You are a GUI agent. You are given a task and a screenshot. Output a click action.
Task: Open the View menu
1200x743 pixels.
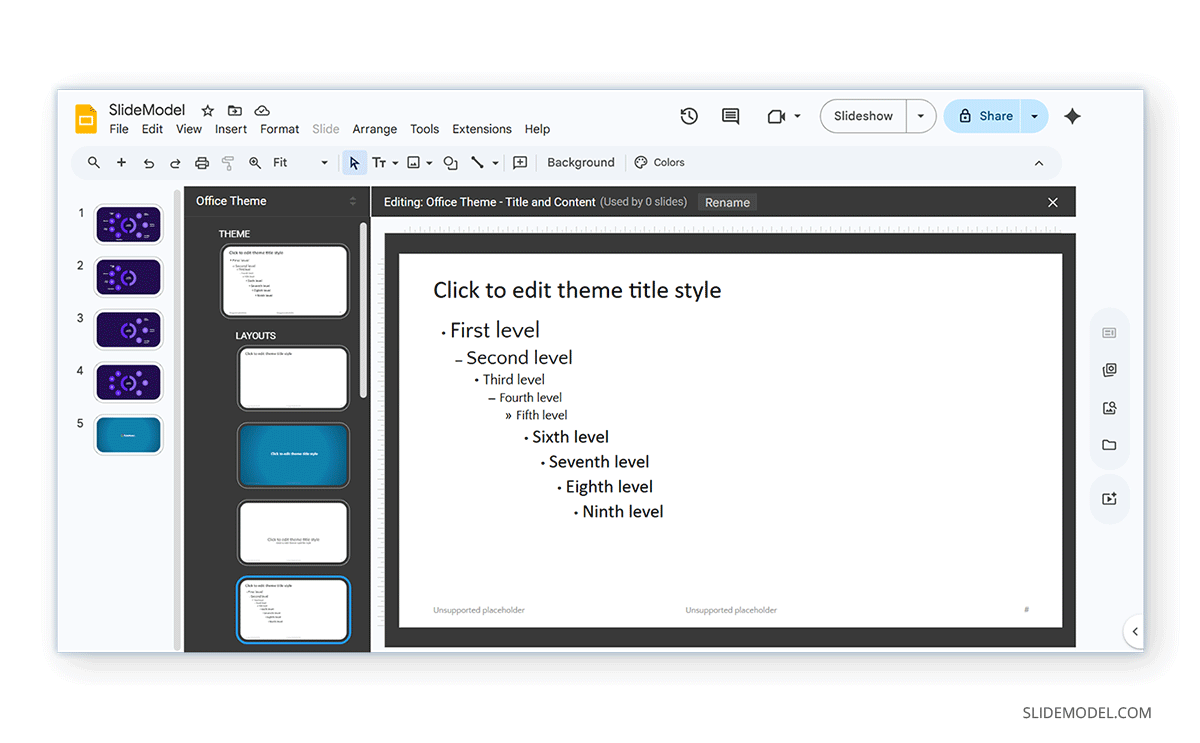[x=189, y=129]
